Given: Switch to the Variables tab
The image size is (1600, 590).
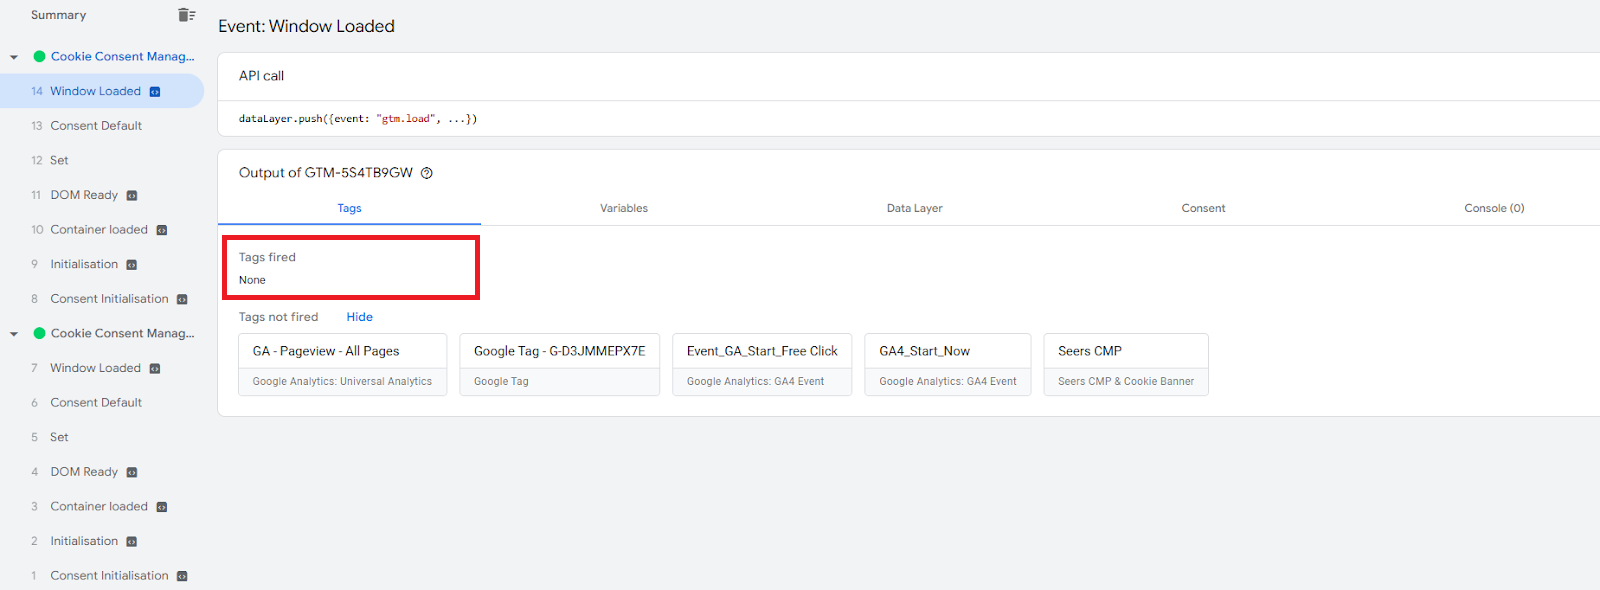Looking at the screenshot, I should (x=623, y=208).
